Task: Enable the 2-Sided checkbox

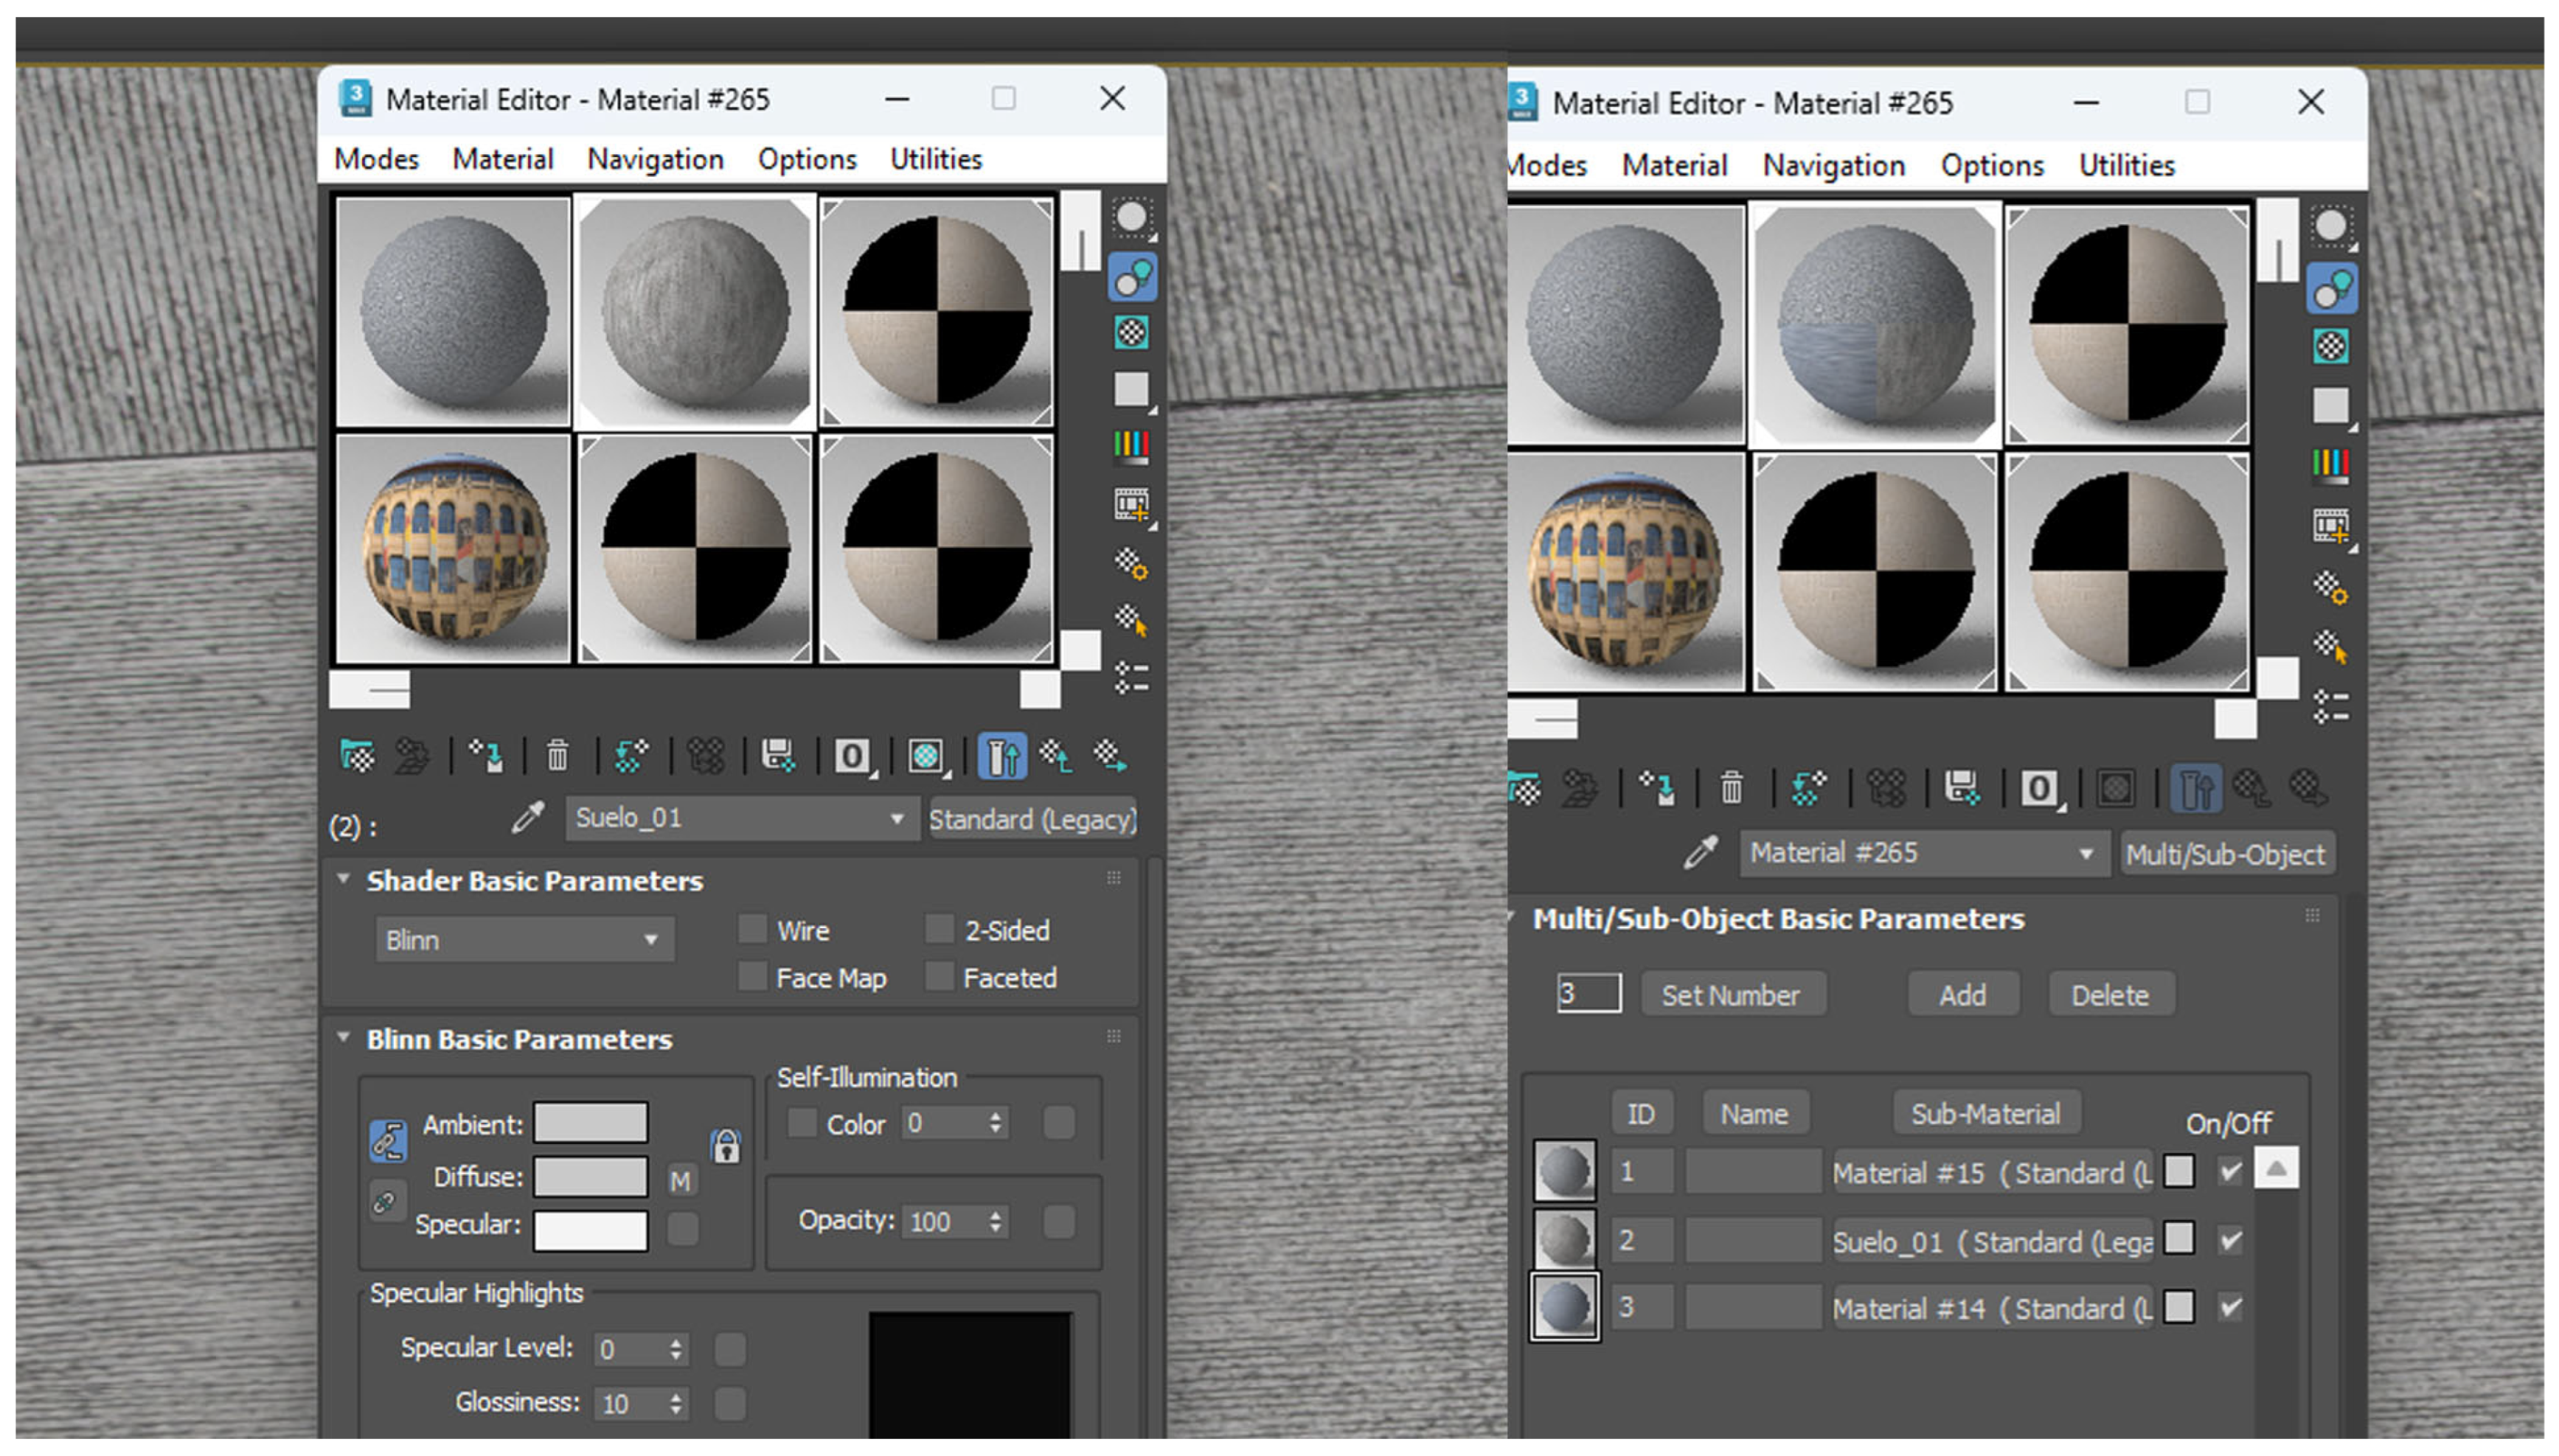Action: (939, 929)
